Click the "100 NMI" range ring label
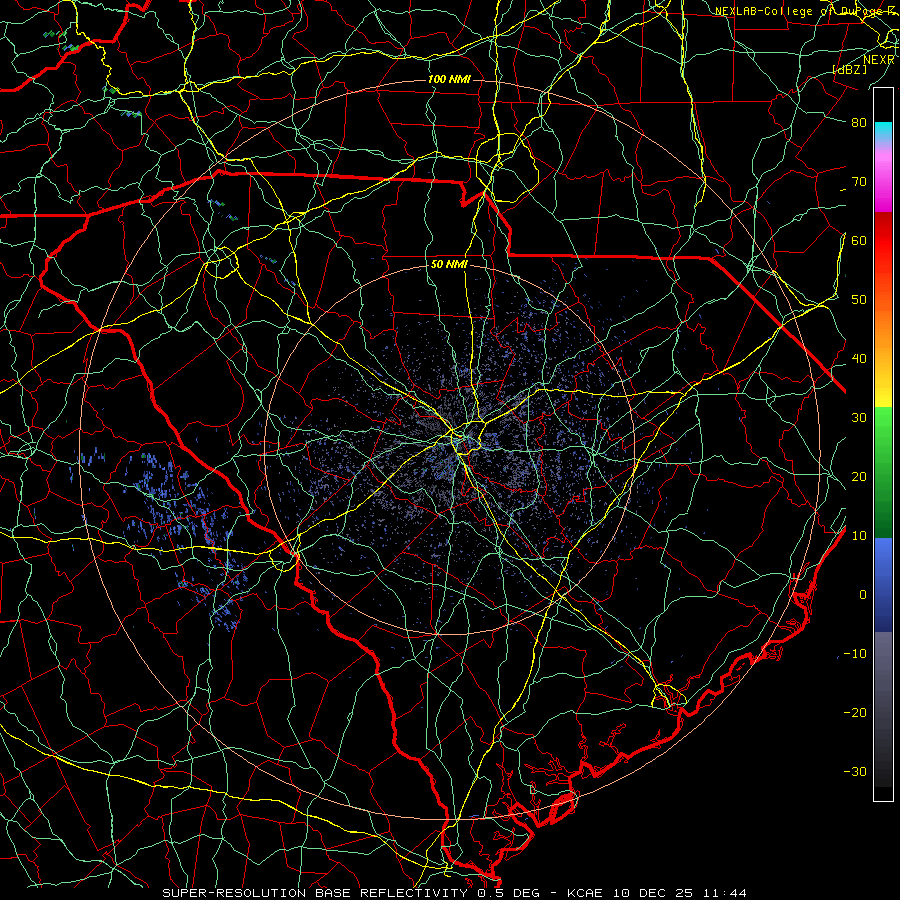This screenshot has height=900, width=900. [x=449, y=79]
